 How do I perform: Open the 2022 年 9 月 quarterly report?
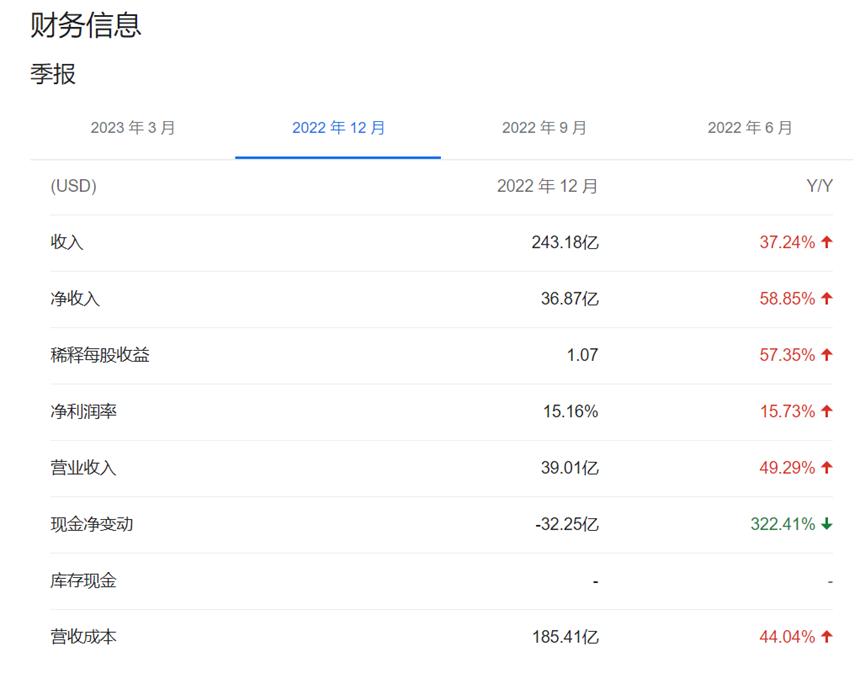544,128
